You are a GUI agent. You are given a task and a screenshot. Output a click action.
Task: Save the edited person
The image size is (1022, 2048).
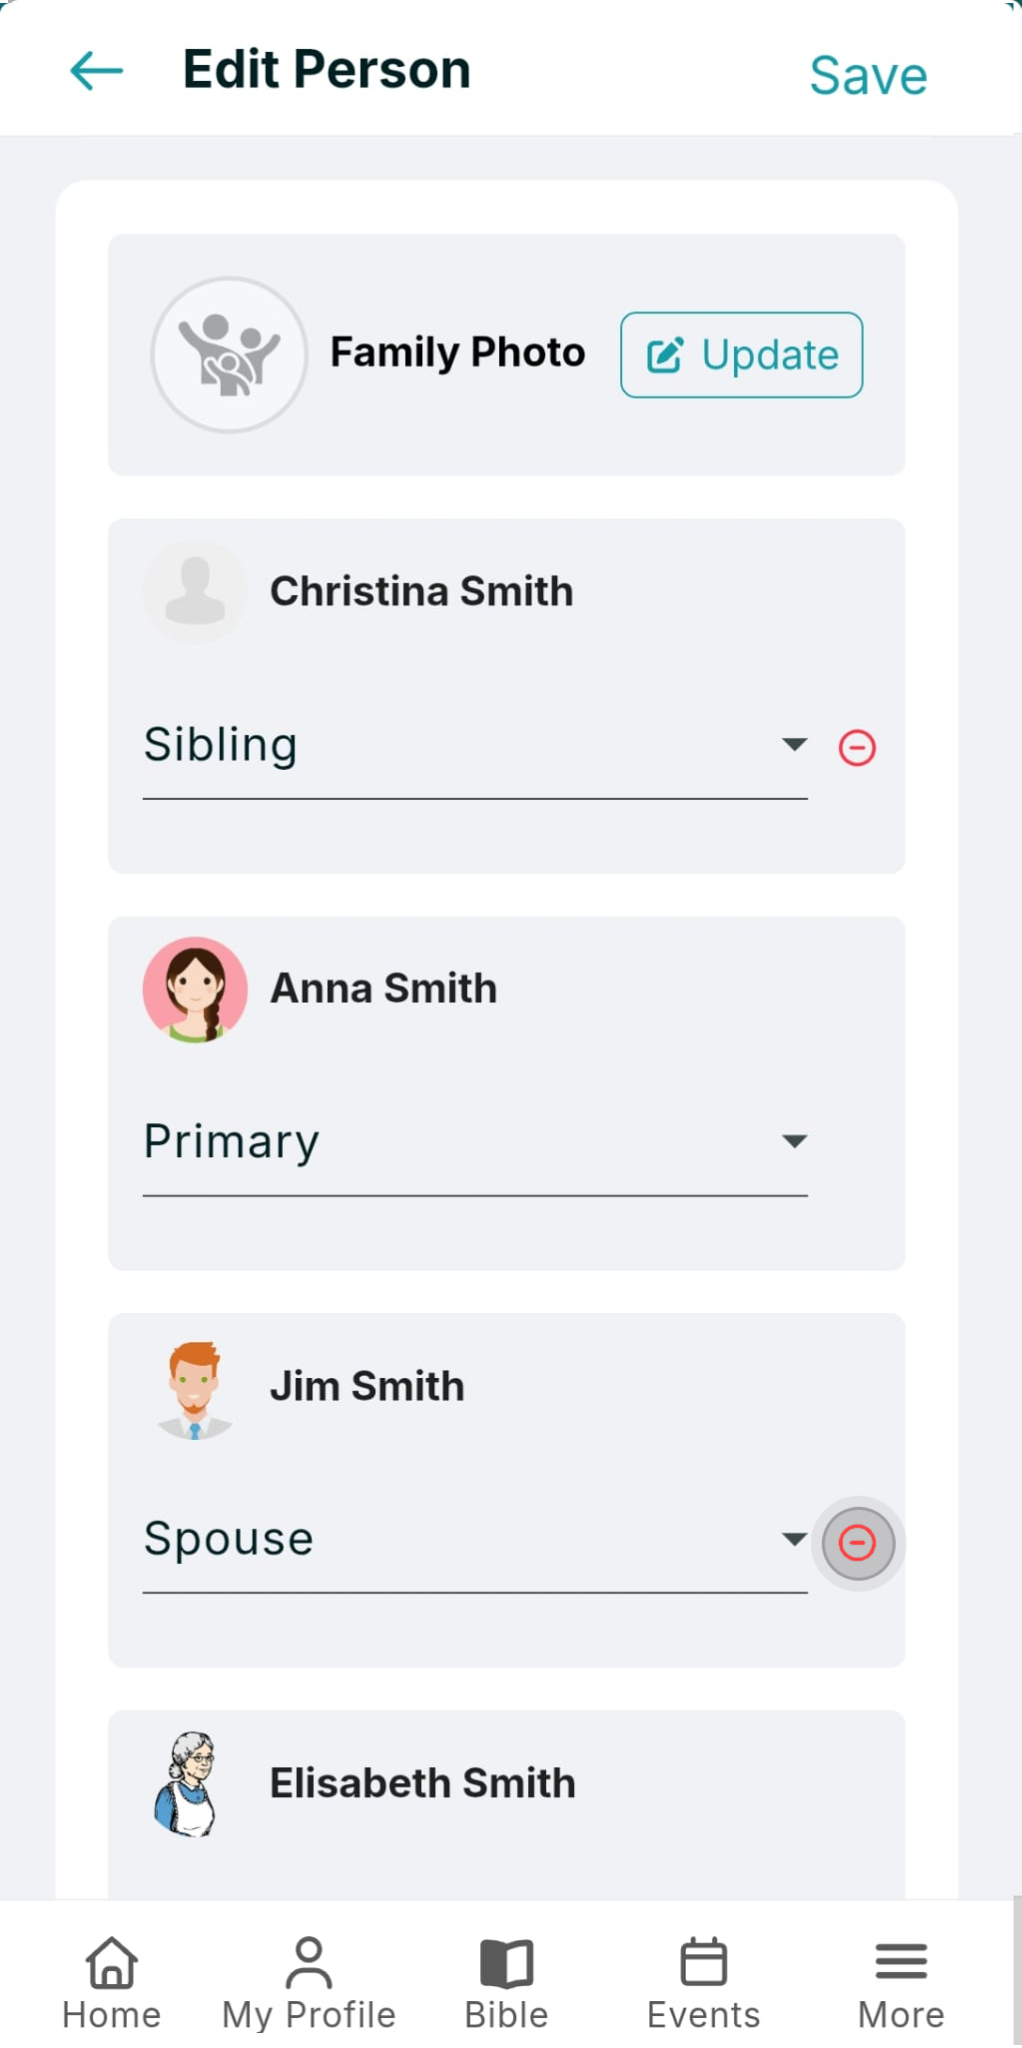[x=868, y=76]
